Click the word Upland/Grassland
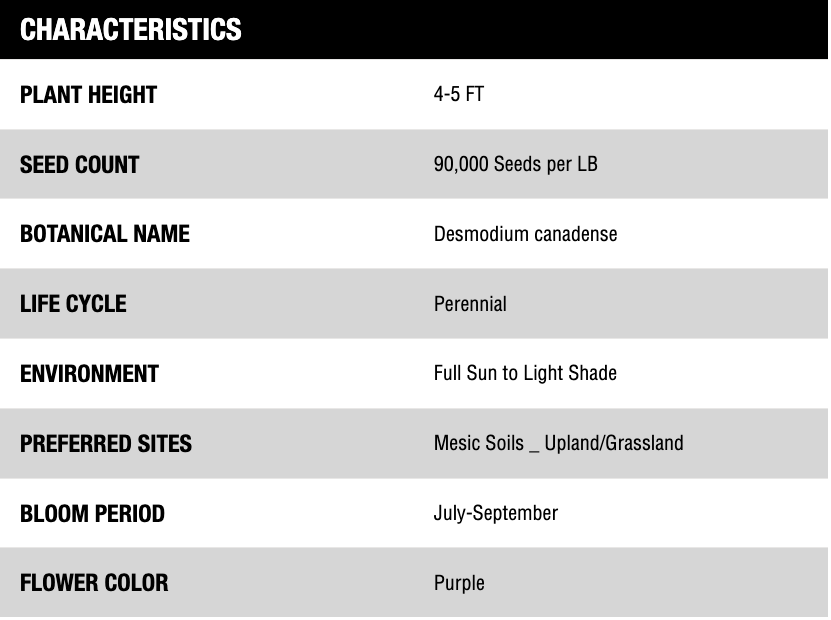This screenshot has height=620, width=831. [614, 443]
